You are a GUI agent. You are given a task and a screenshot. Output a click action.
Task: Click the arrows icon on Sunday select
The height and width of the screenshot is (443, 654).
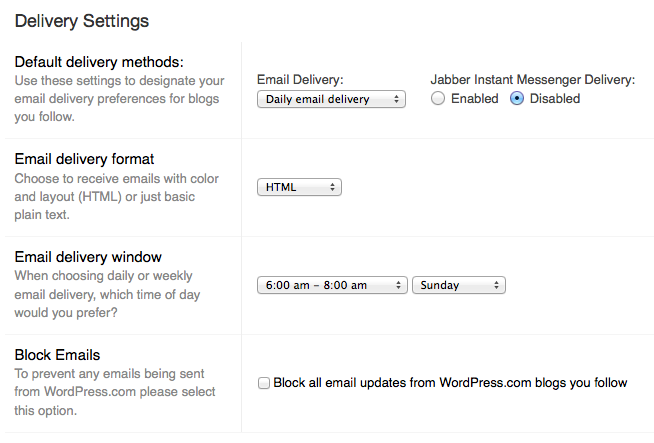click(496, 285)
